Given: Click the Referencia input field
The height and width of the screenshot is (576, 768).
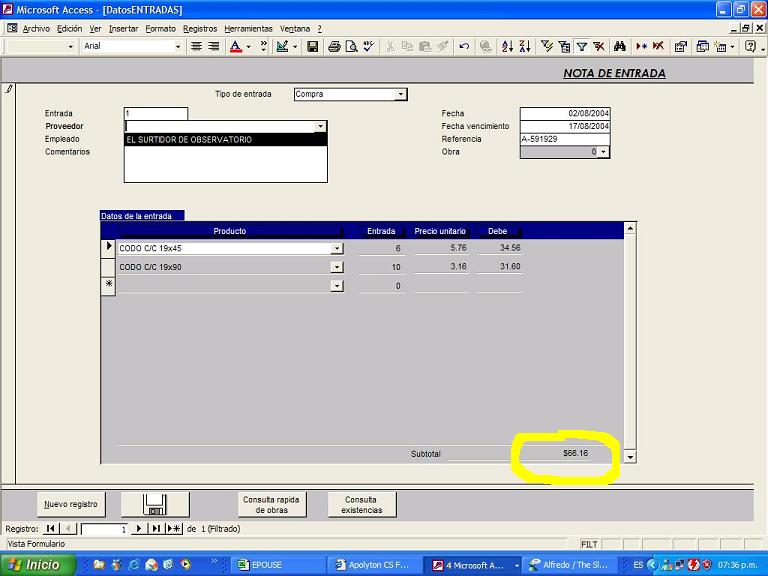Looking at the screenshot, I should [x=564, y=139].
